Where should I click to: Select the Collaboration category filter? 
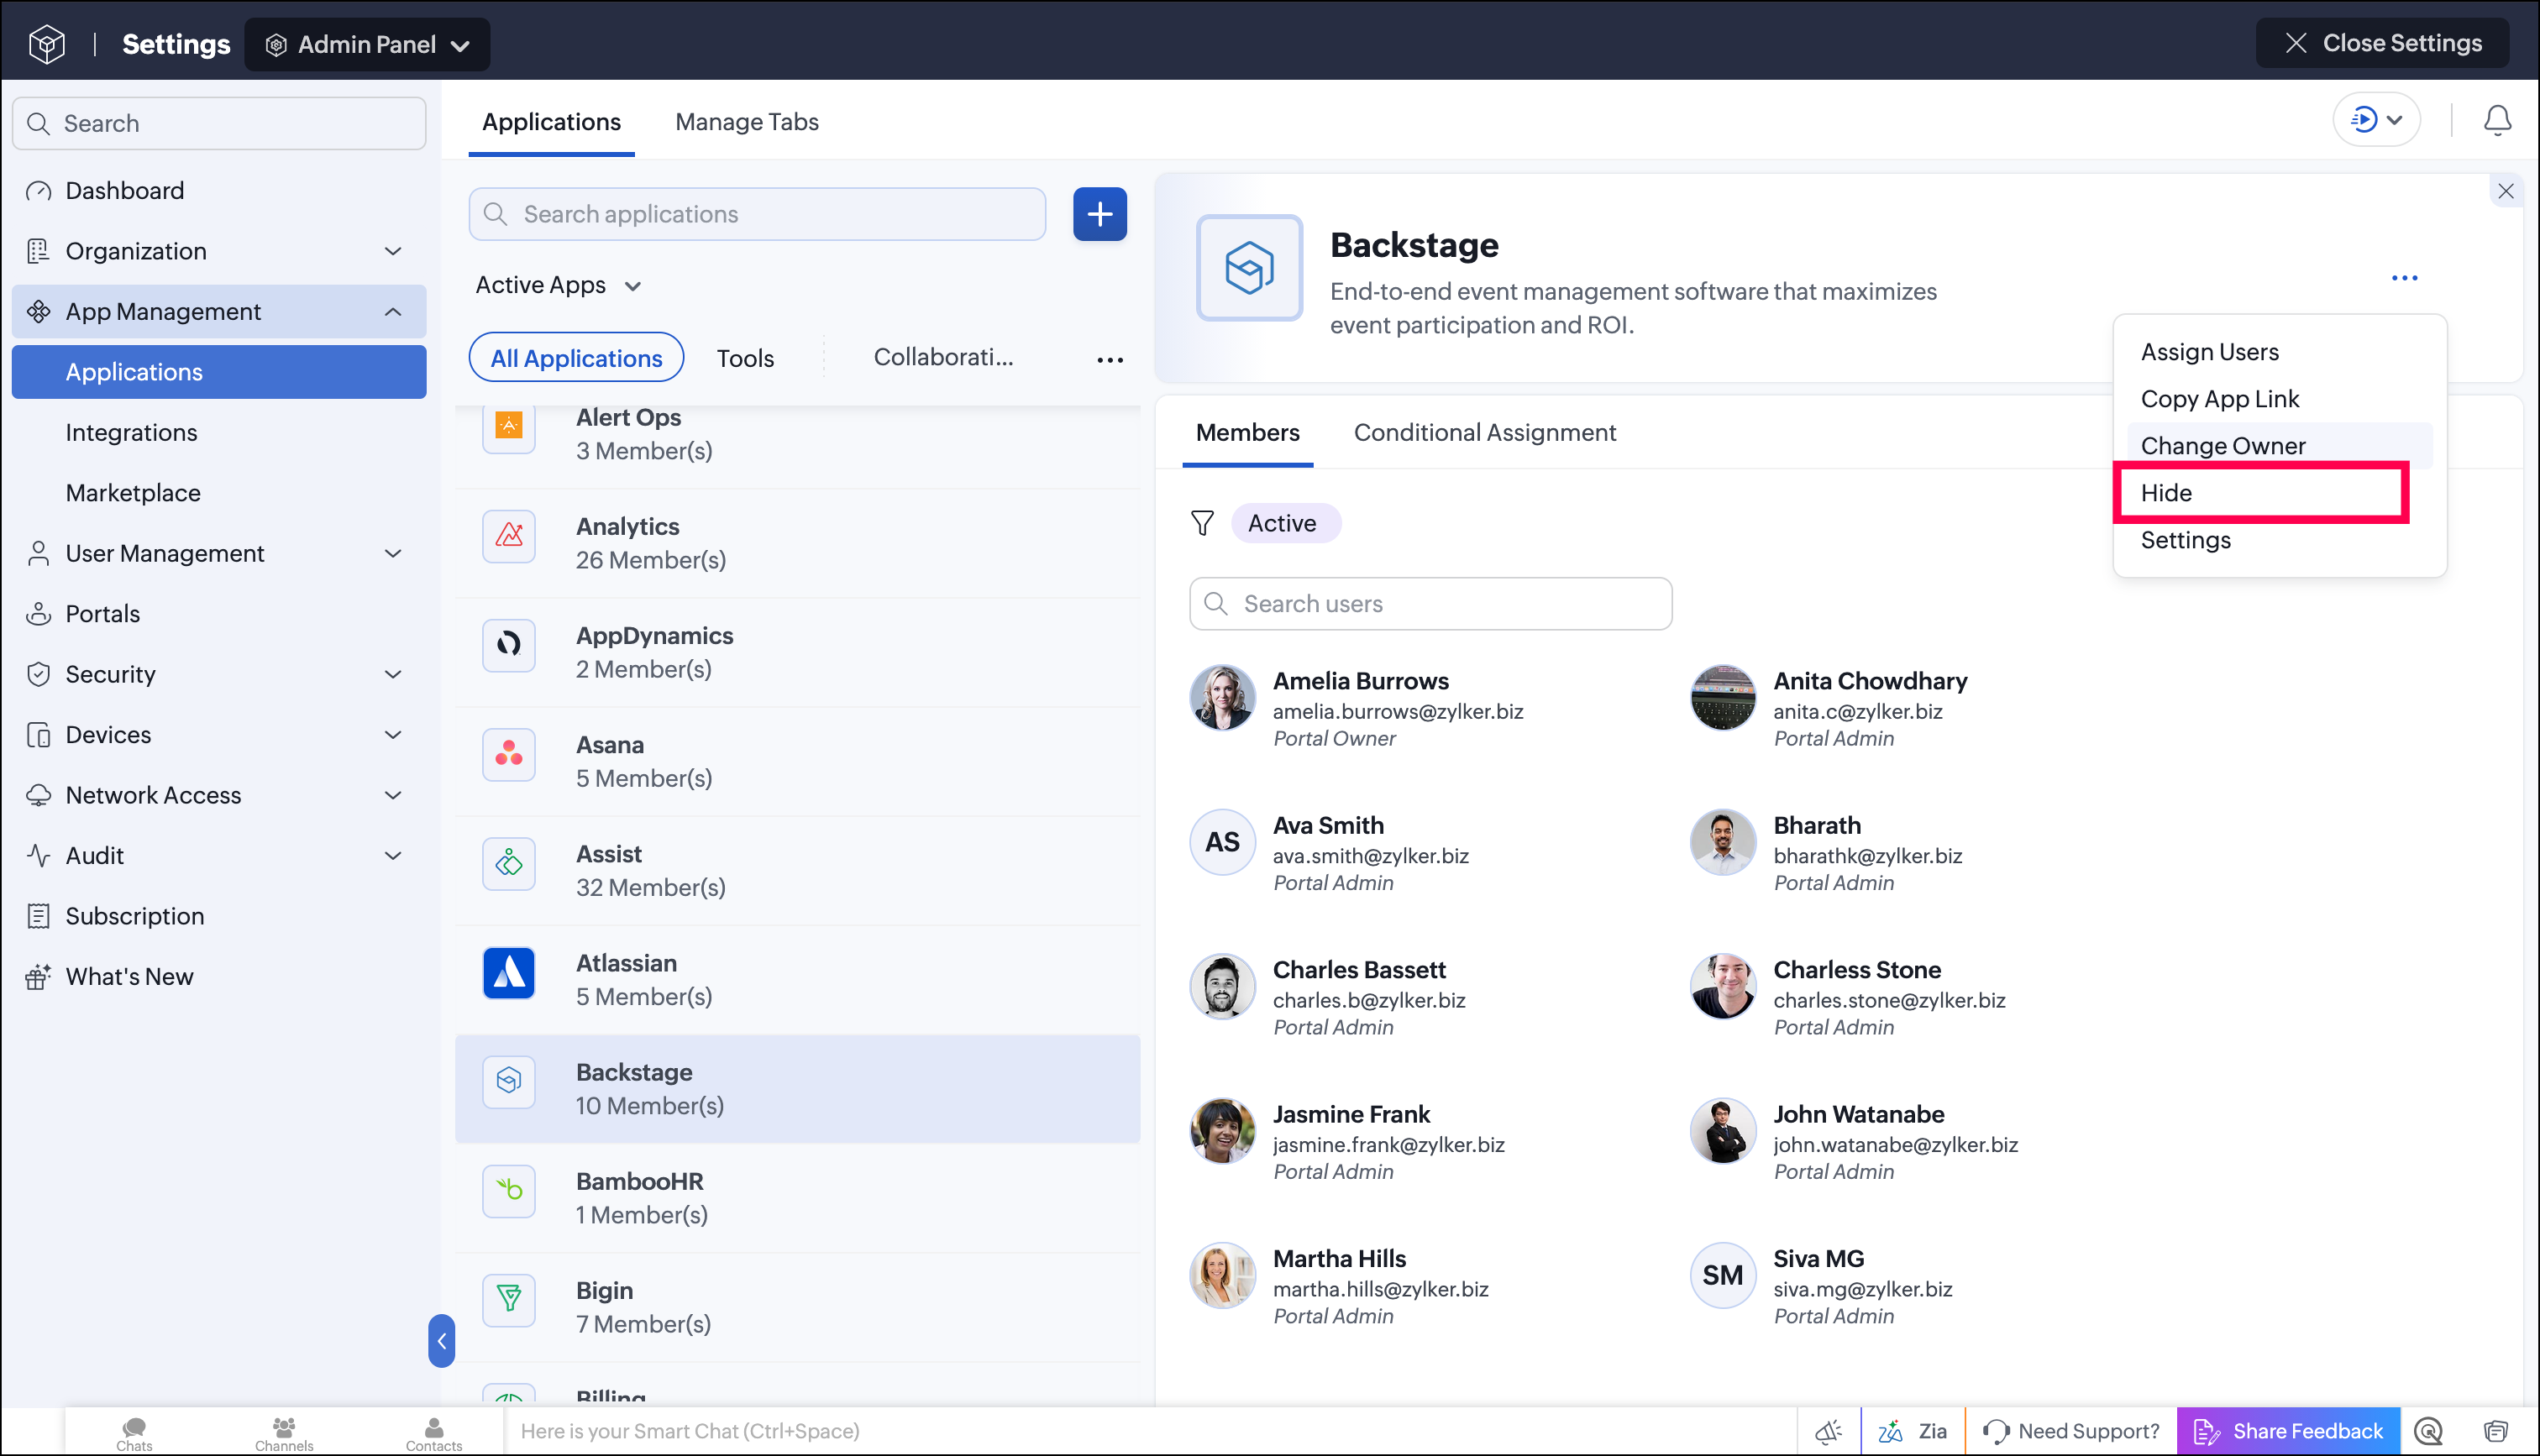943,357
